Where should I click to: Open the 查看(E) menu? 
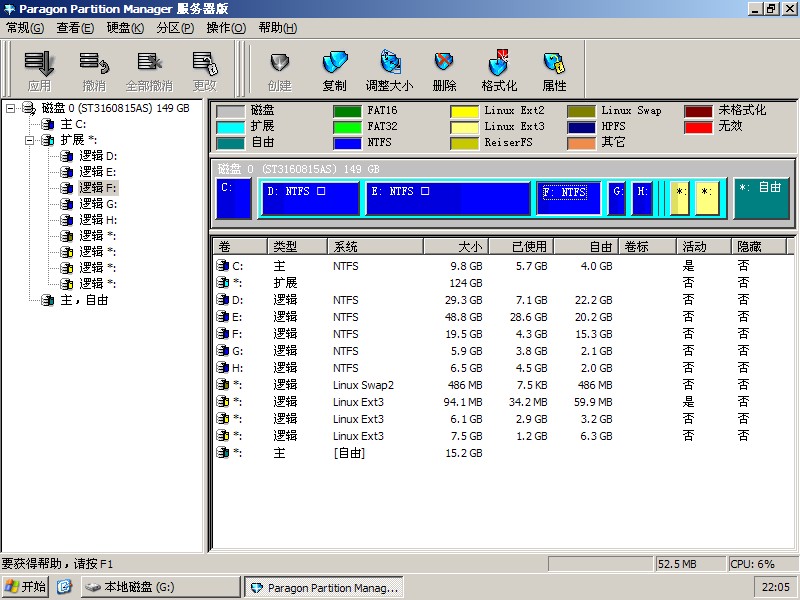point(75,28)
